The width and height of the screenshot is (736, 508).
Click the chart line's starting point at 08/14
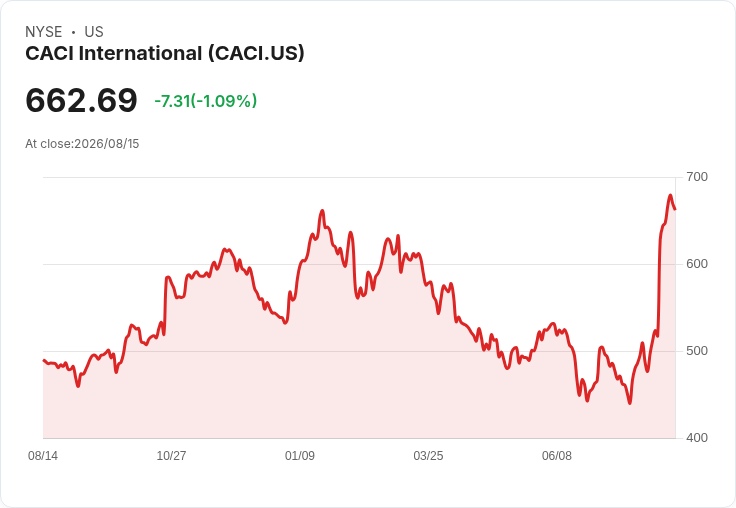pos(44,361)
